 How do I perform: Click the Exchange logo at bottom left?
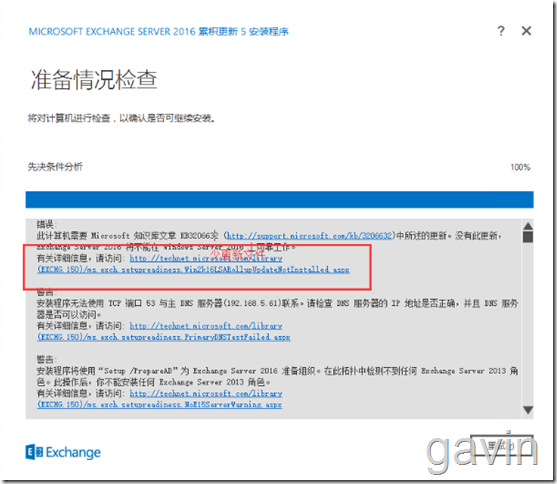click(x=63, y=452)
